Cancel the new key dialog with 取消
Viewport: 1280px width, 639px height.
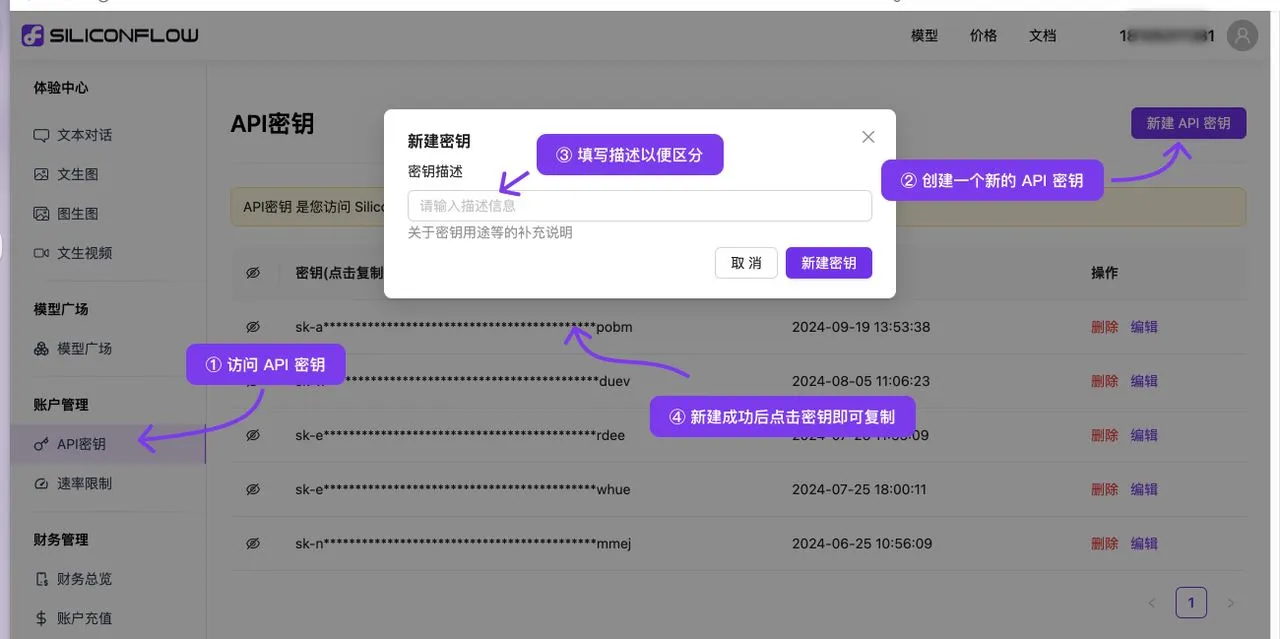tap(745, 262)
